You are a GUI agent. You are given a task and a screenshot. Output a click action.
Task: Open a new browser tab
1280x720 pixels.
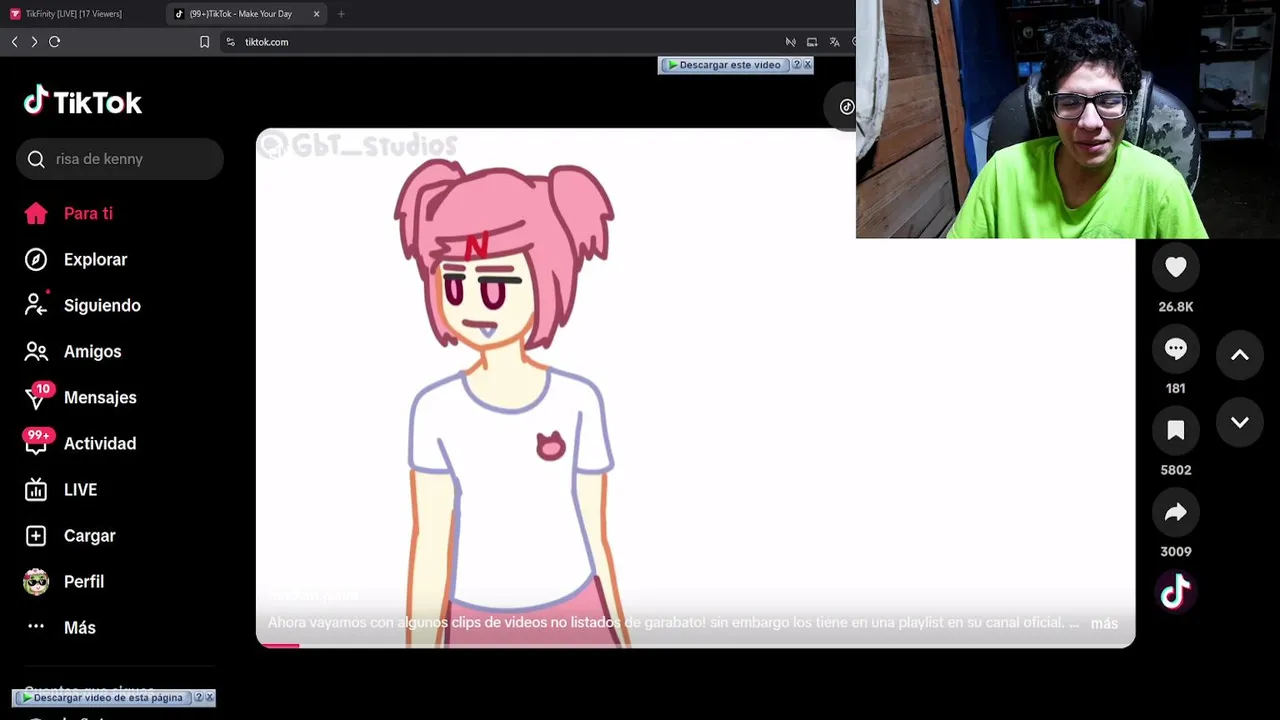341,14
